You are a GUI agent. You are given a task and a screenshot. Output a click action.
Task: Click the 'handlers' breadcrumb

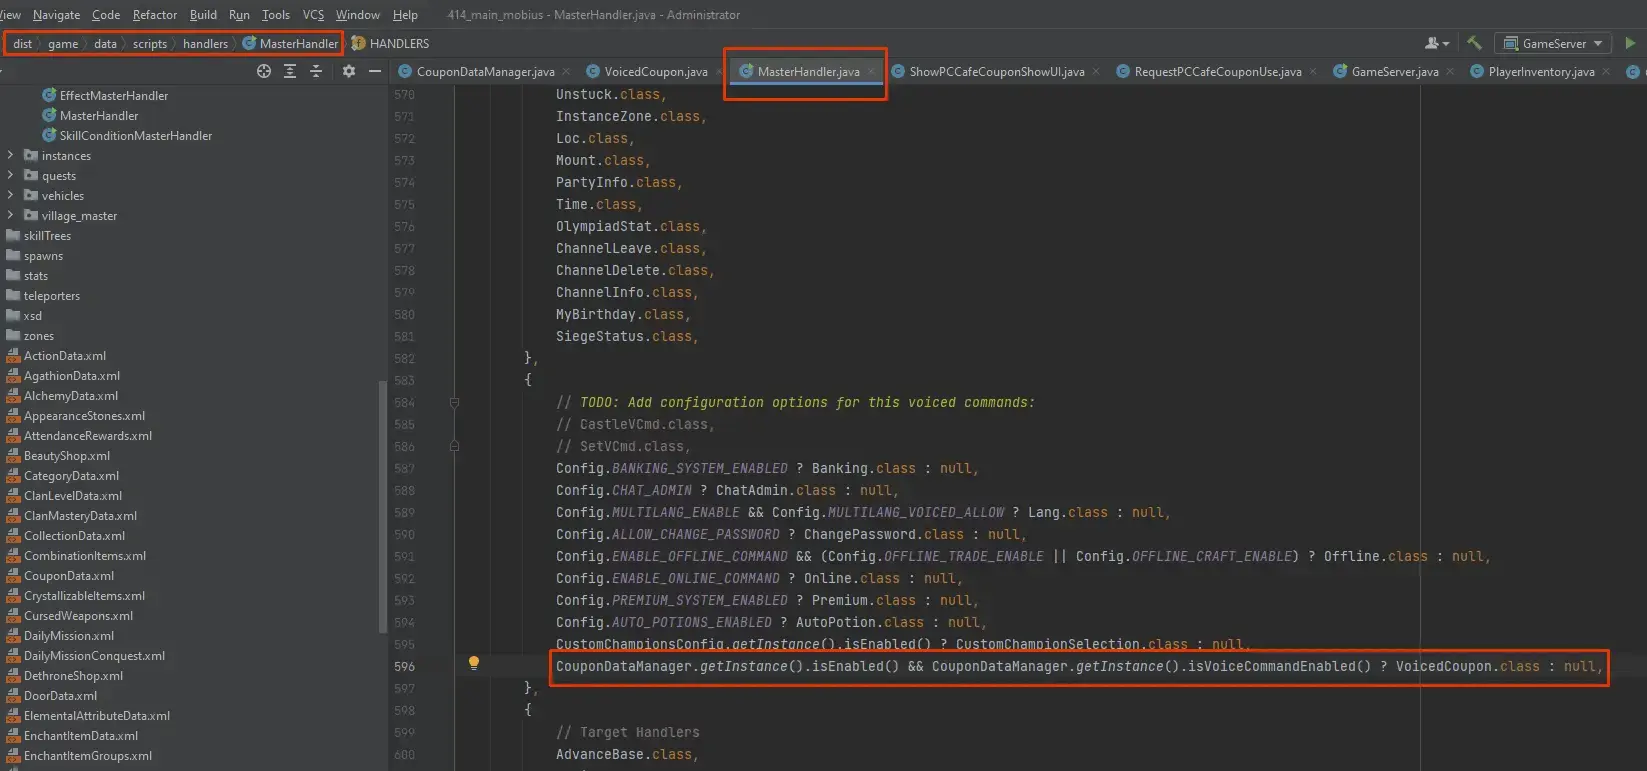pos(205,43)
